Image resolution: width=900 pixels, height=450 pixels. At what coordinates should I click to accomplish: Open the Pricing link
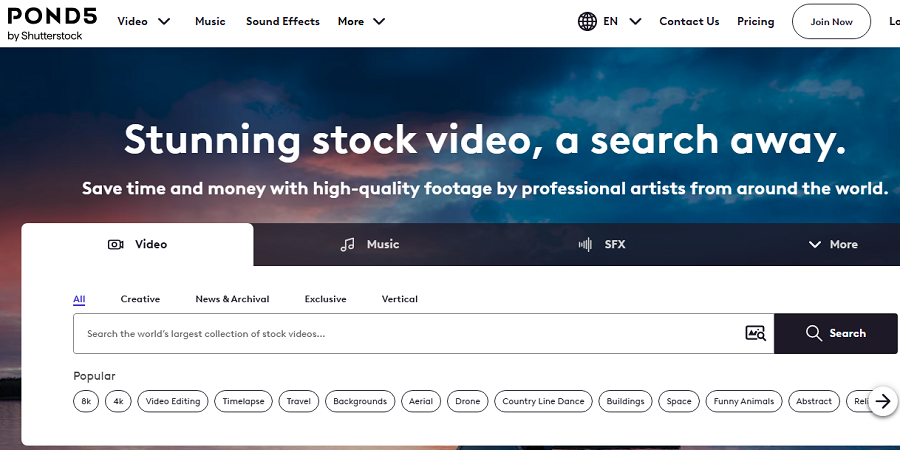755,22
